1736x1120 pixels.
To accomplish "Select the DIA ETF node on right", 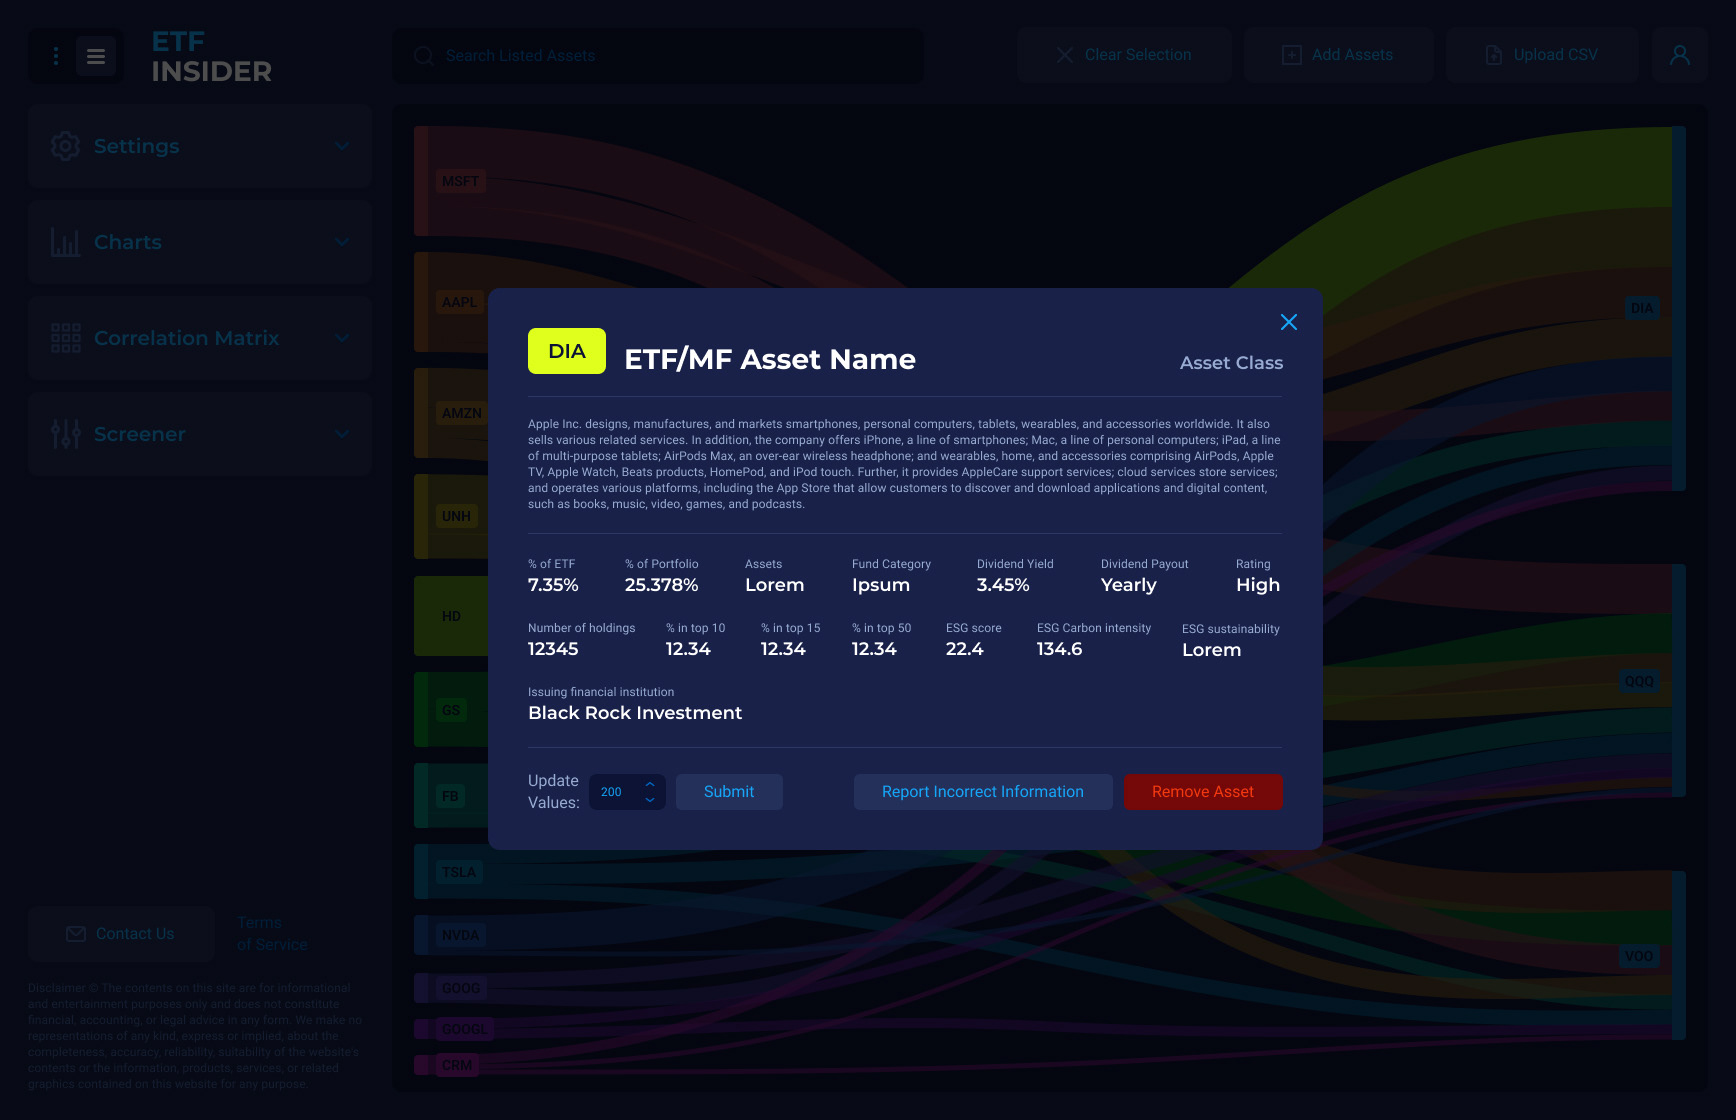I will tap(1642, 308).
